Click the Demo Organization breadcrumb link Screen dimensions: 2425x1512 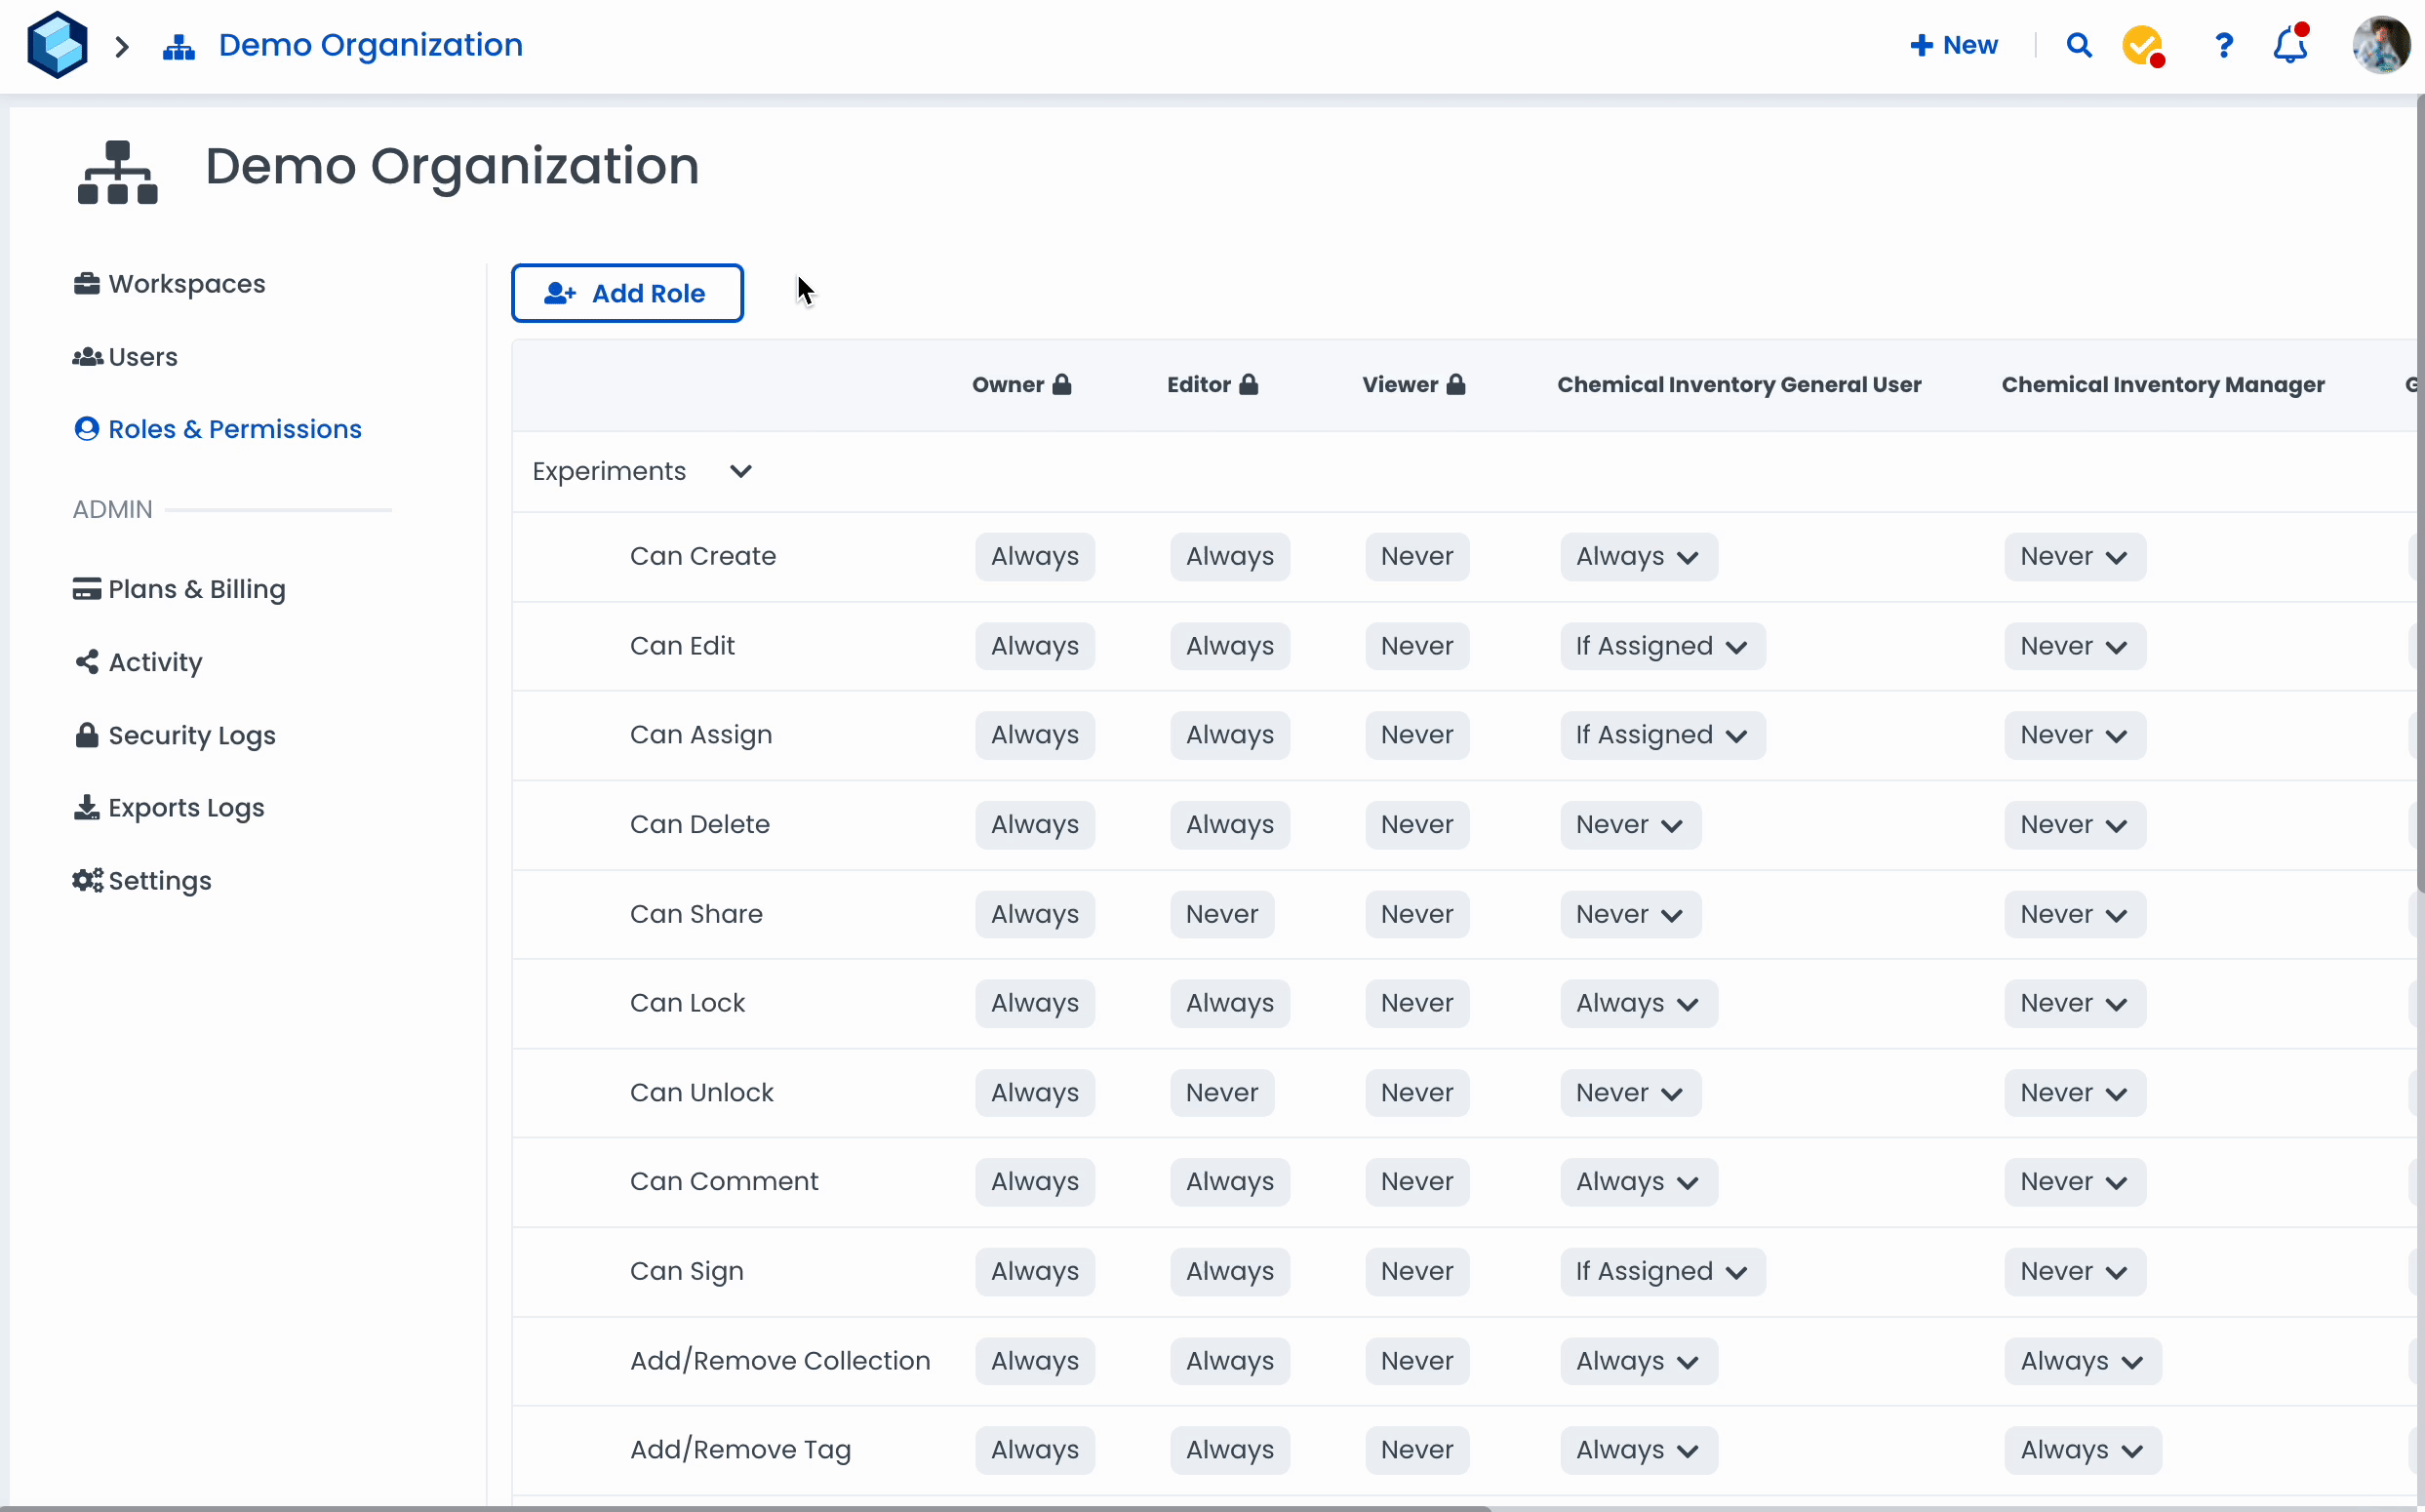coord(370,45)
